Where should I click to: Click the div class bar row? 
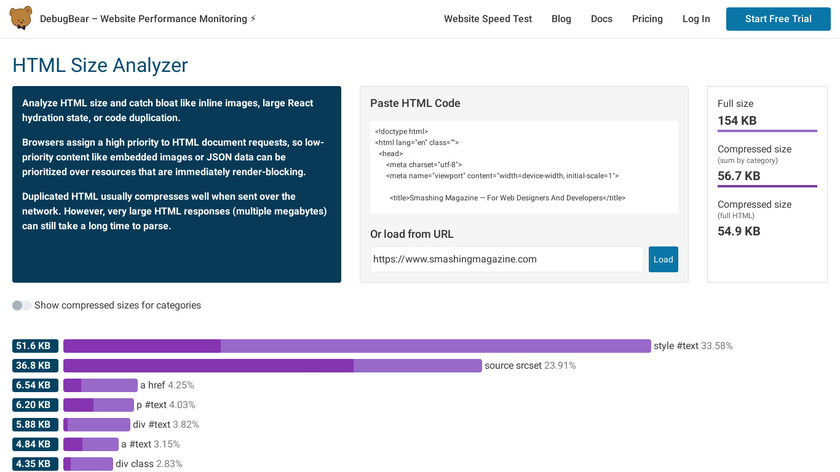click(x=88, y=464)
